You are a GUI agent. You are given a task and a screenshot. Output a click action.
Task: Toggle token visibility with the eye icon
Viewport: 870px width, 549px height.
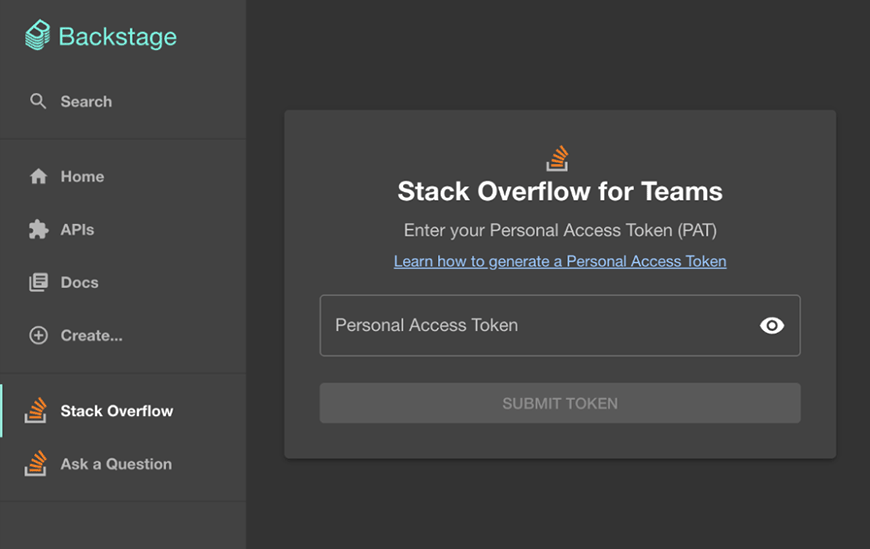(772, 325)
